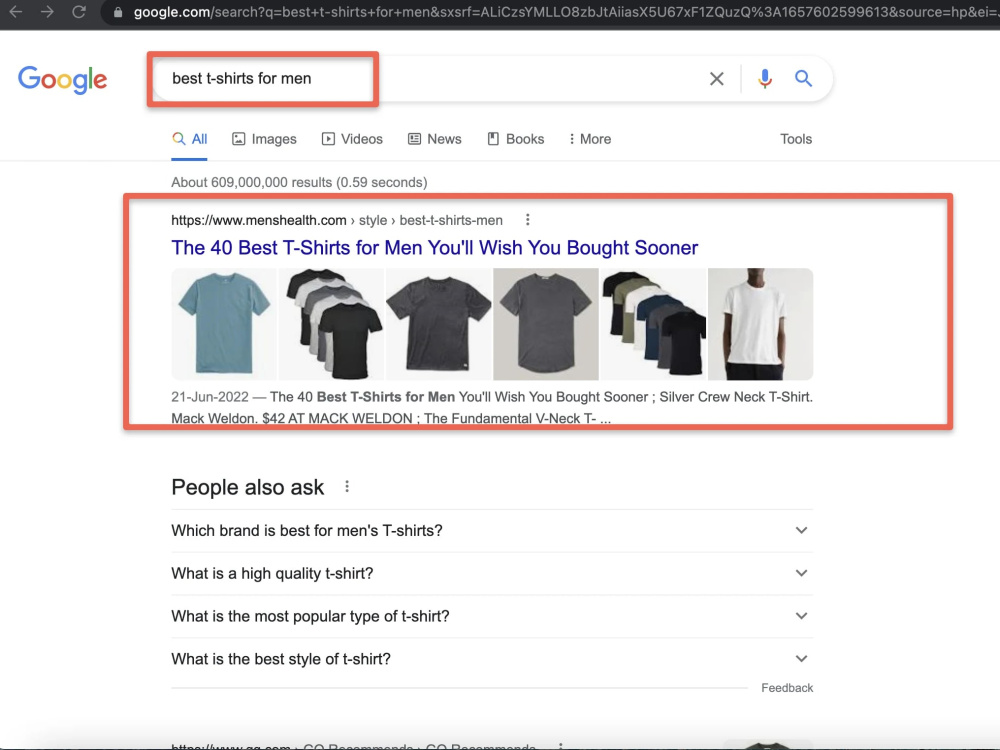The height and width of the screenshot is (750, 1000).
Task: Open the Tools button
Action: point(796,139)
